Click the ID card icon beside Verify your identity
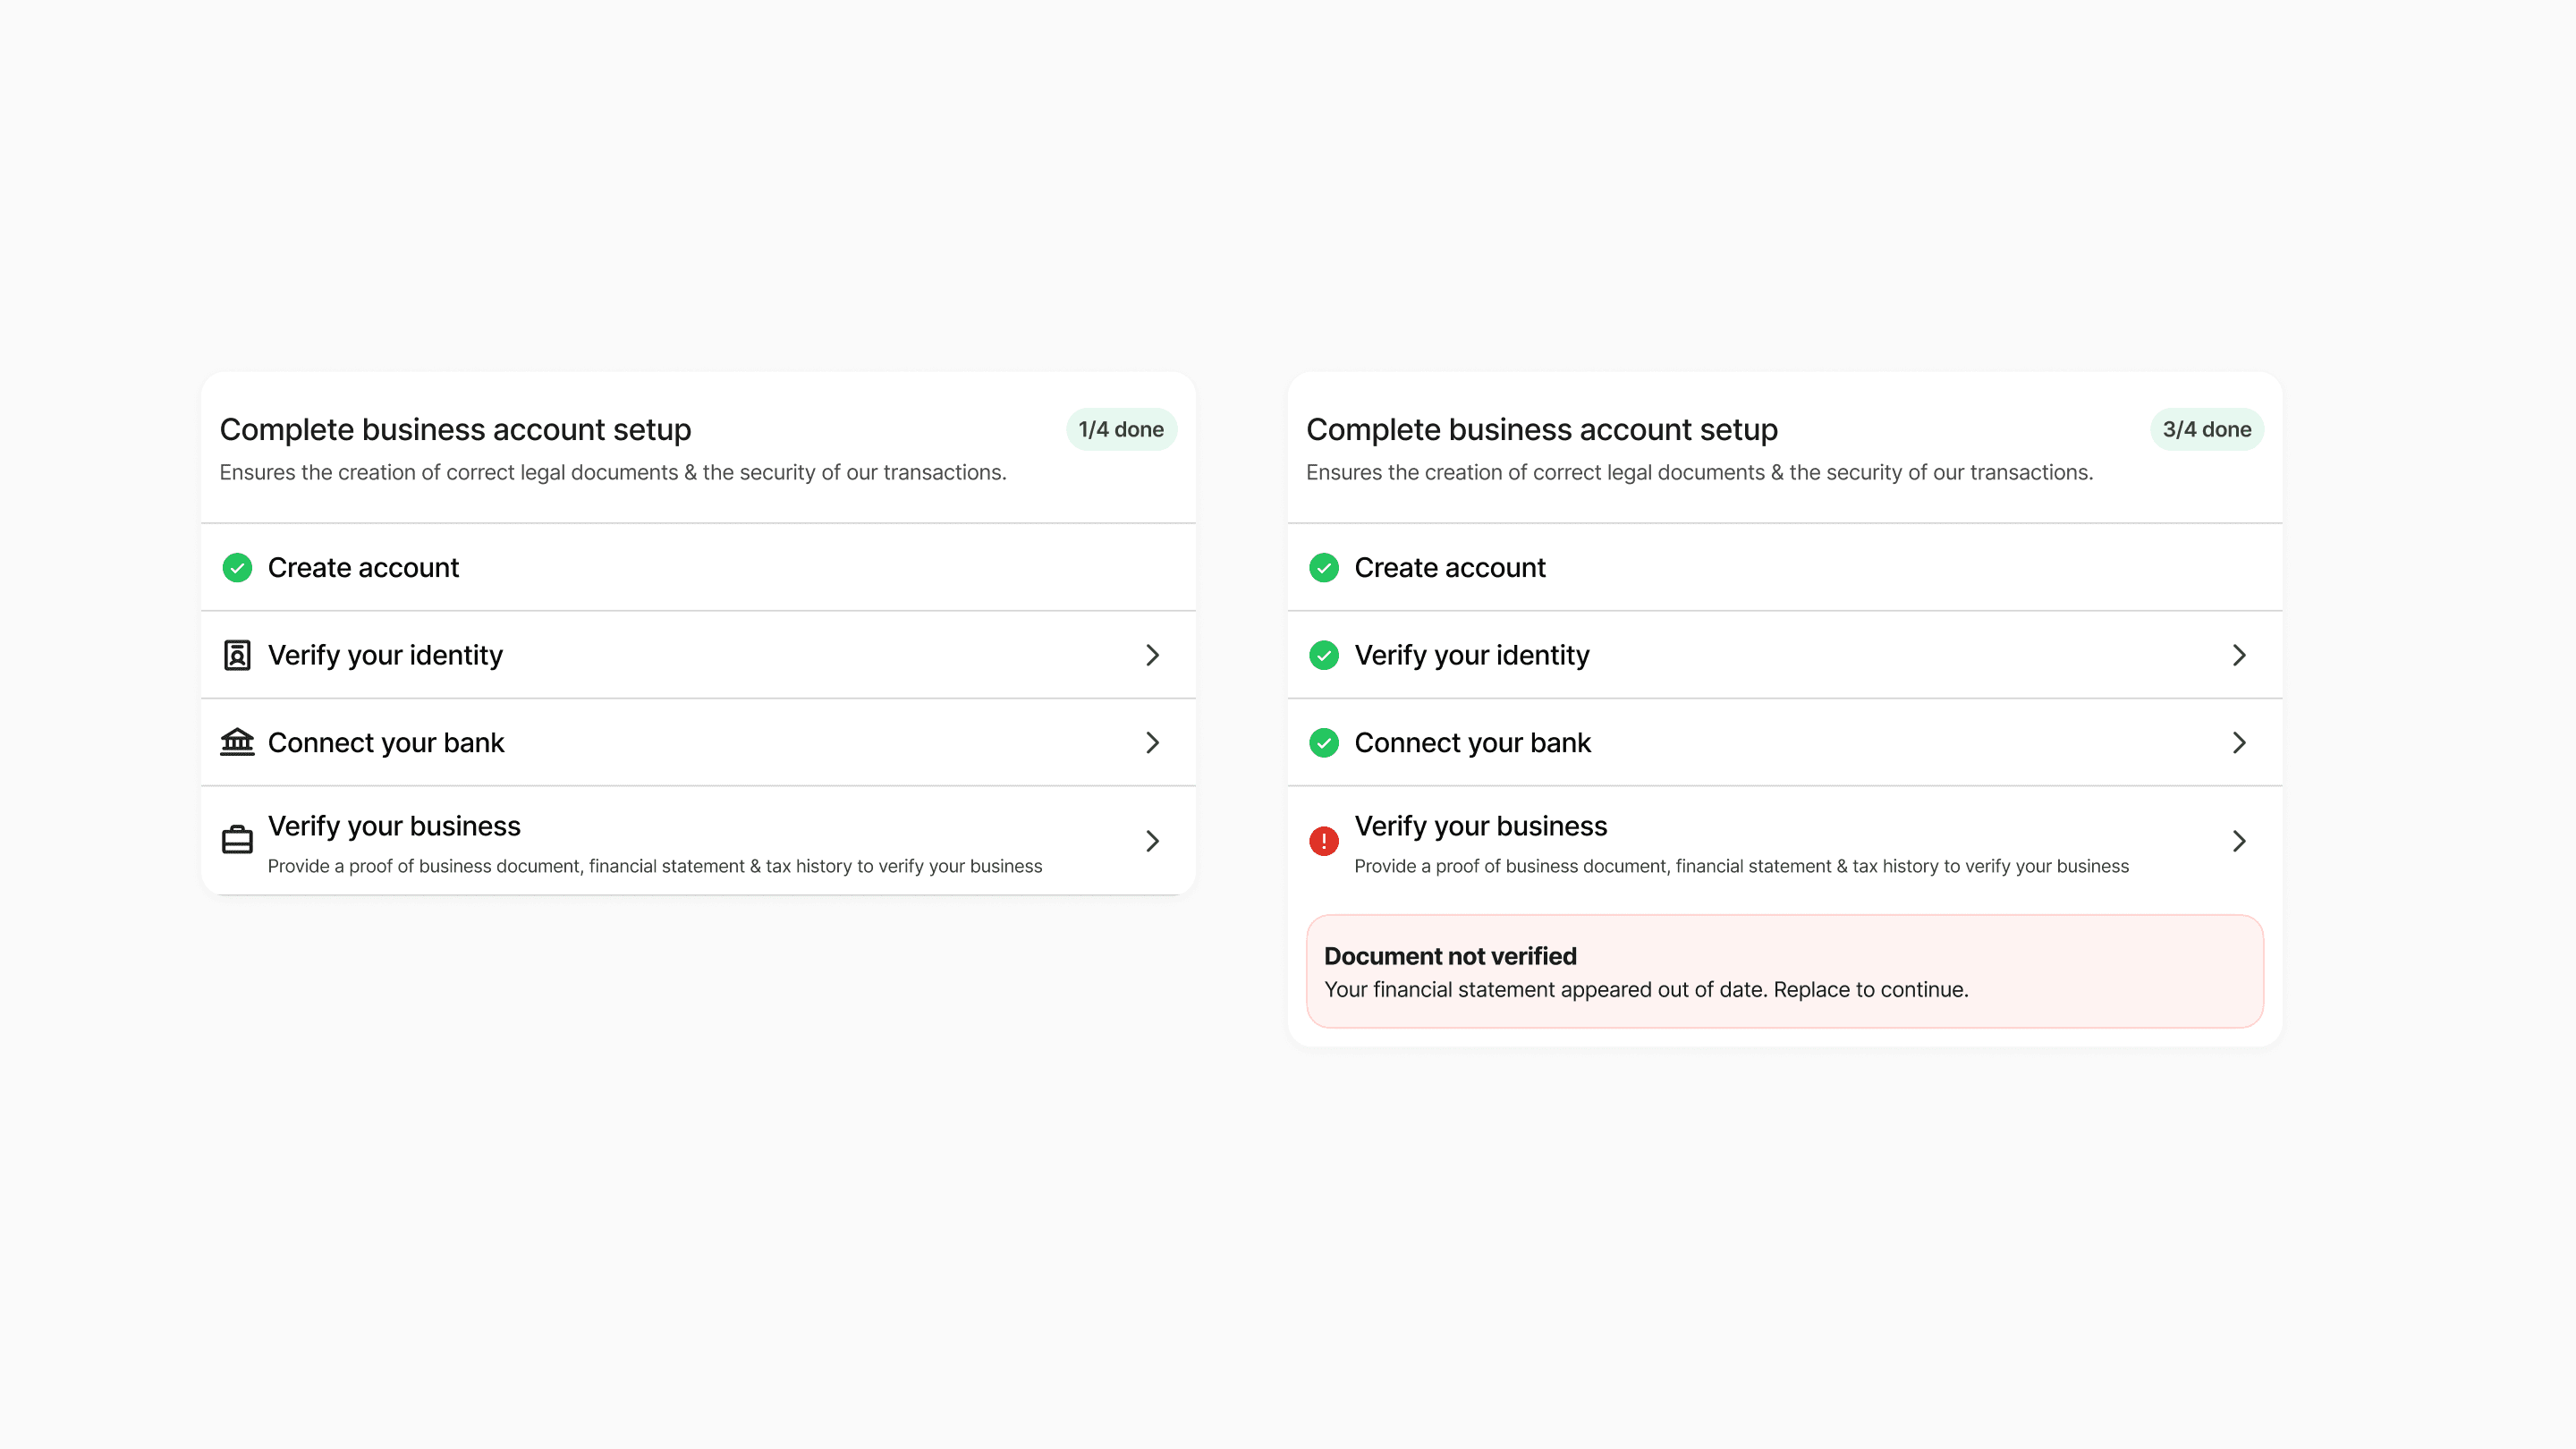This screenshot has width=2576, height=1449. [237, 655]
